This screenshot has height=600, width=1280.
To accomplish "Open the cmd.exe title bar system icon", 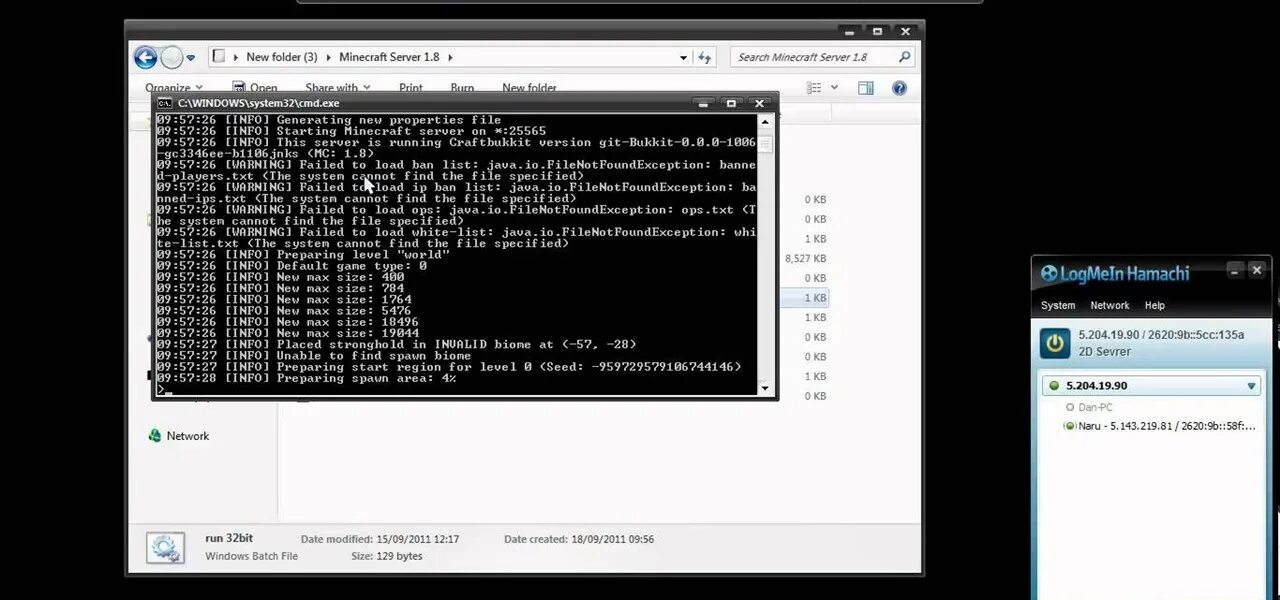I will point(164,103).
